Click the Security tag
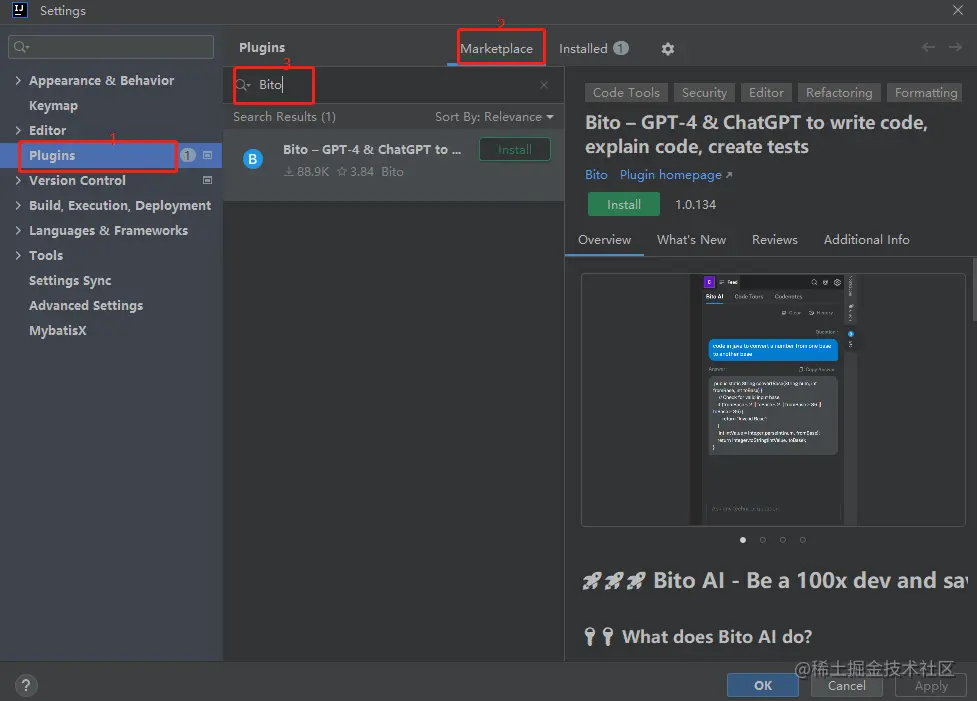This screenshot has width=977, height=701. tap(704, 93)
